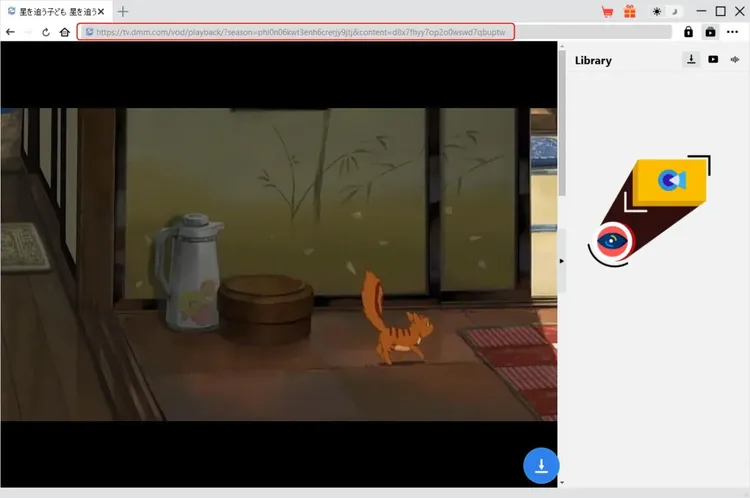The image size is (750, 498).
Task: Click the blue floating download button
Action: pyautogui.click(x=541, y=465)
